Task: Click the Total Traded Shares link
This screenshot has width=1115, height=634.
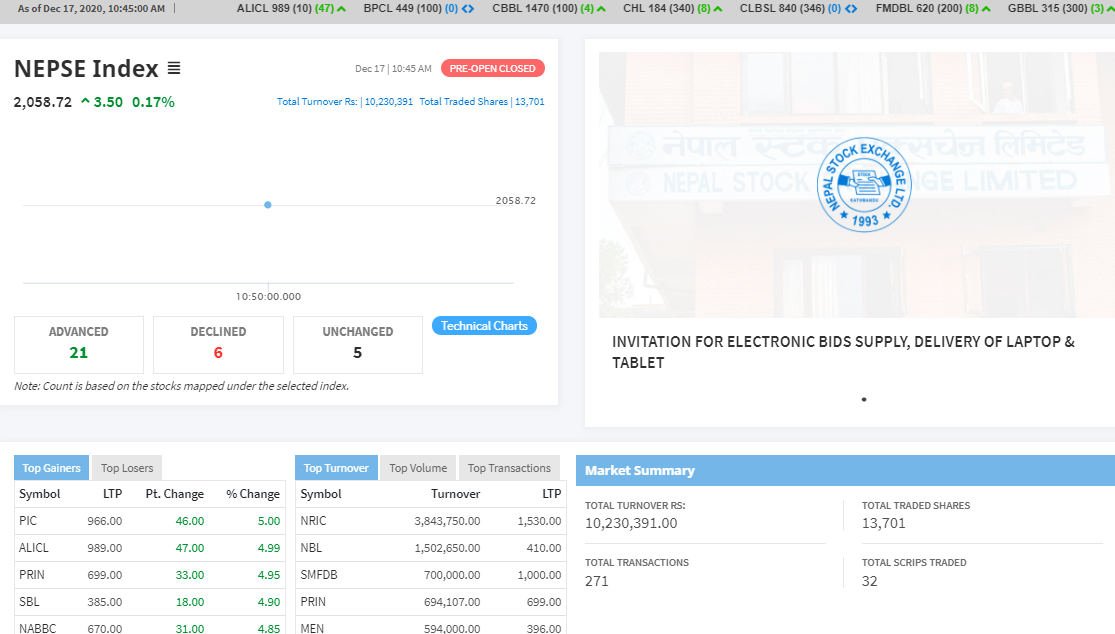Action: coord(482,102)
